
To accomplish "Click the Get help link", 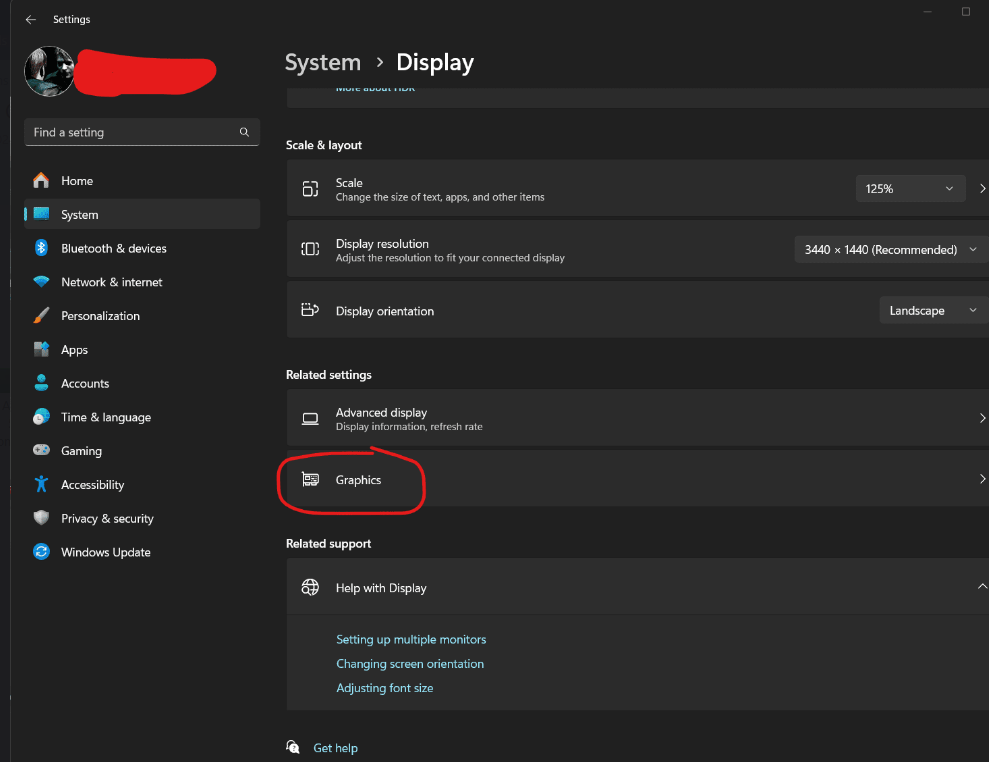I will [335, 748].
